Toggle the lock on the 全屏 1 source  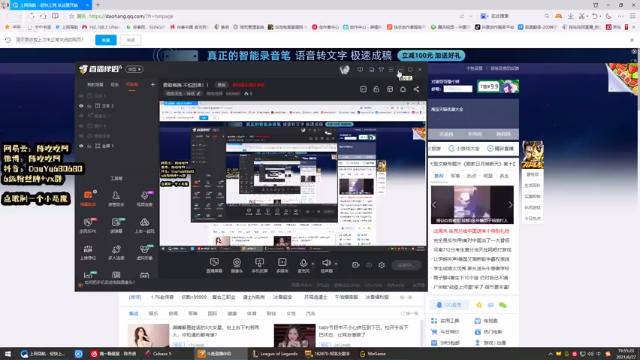click(89, 146)
